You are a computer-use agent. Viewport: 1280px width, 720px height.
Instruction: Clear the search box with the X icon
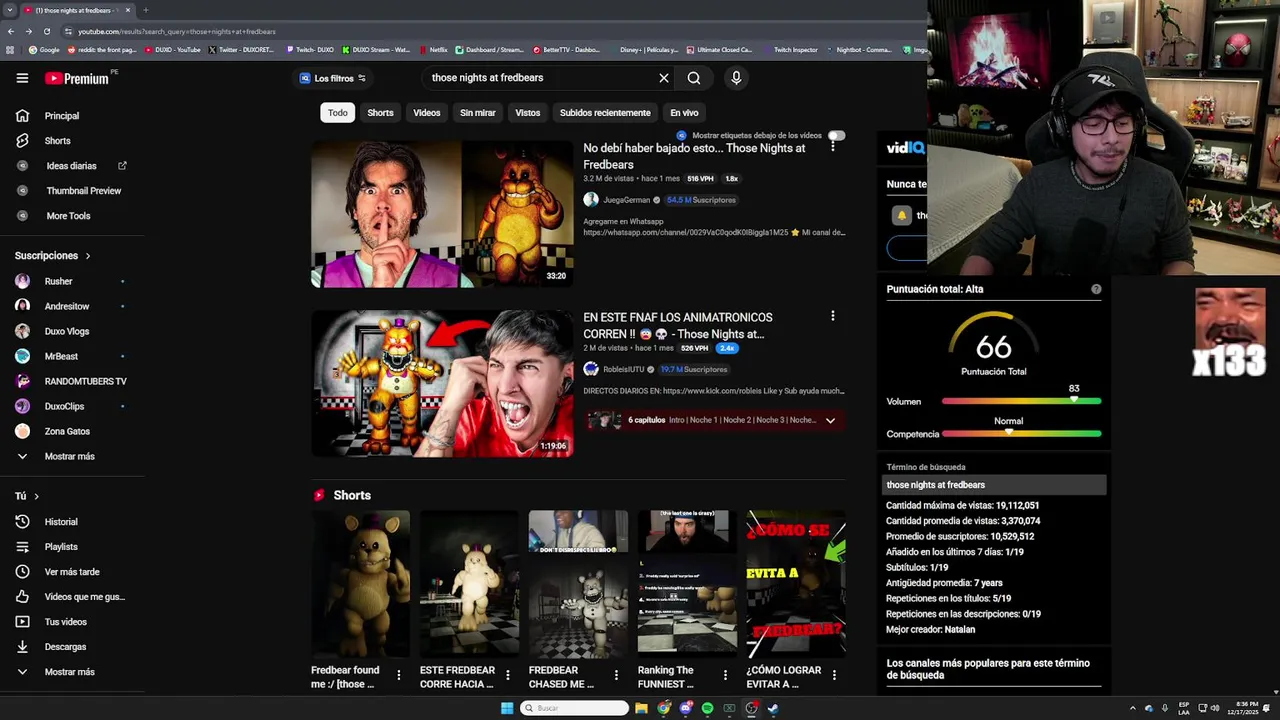pyautogui.click(x=663, y=78)
